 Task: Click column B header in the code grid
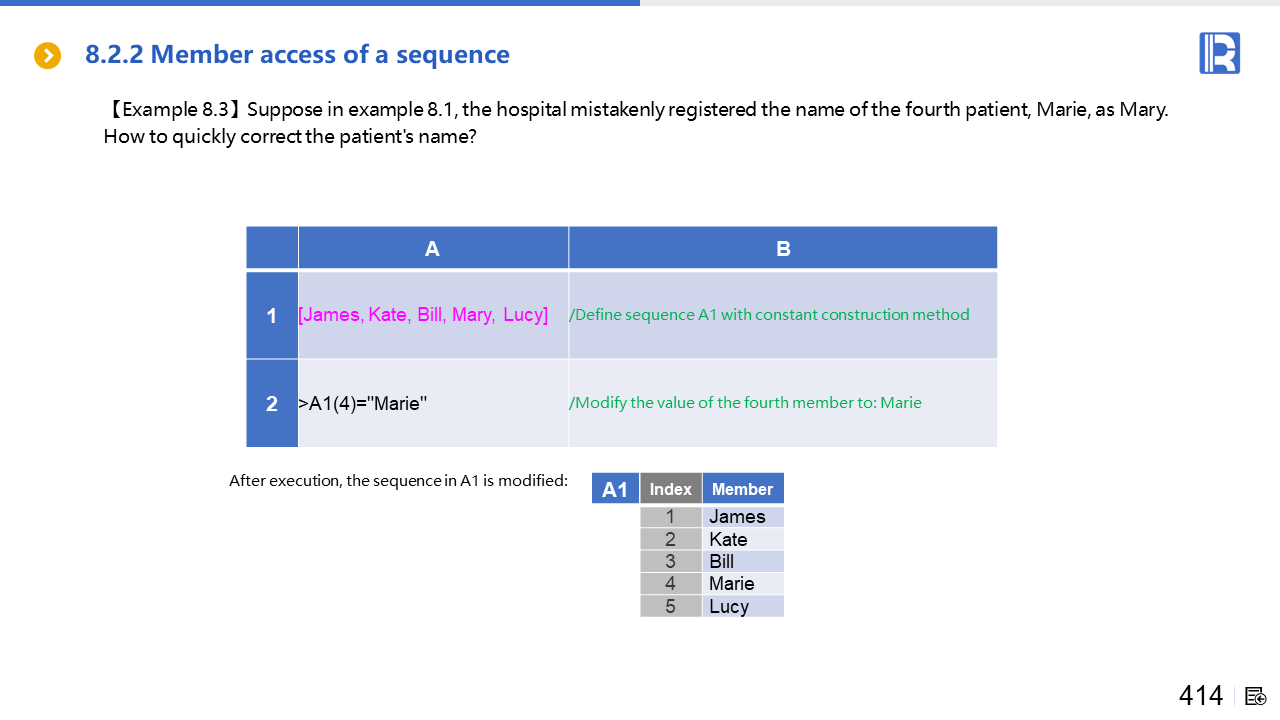[x=783, y=248]
